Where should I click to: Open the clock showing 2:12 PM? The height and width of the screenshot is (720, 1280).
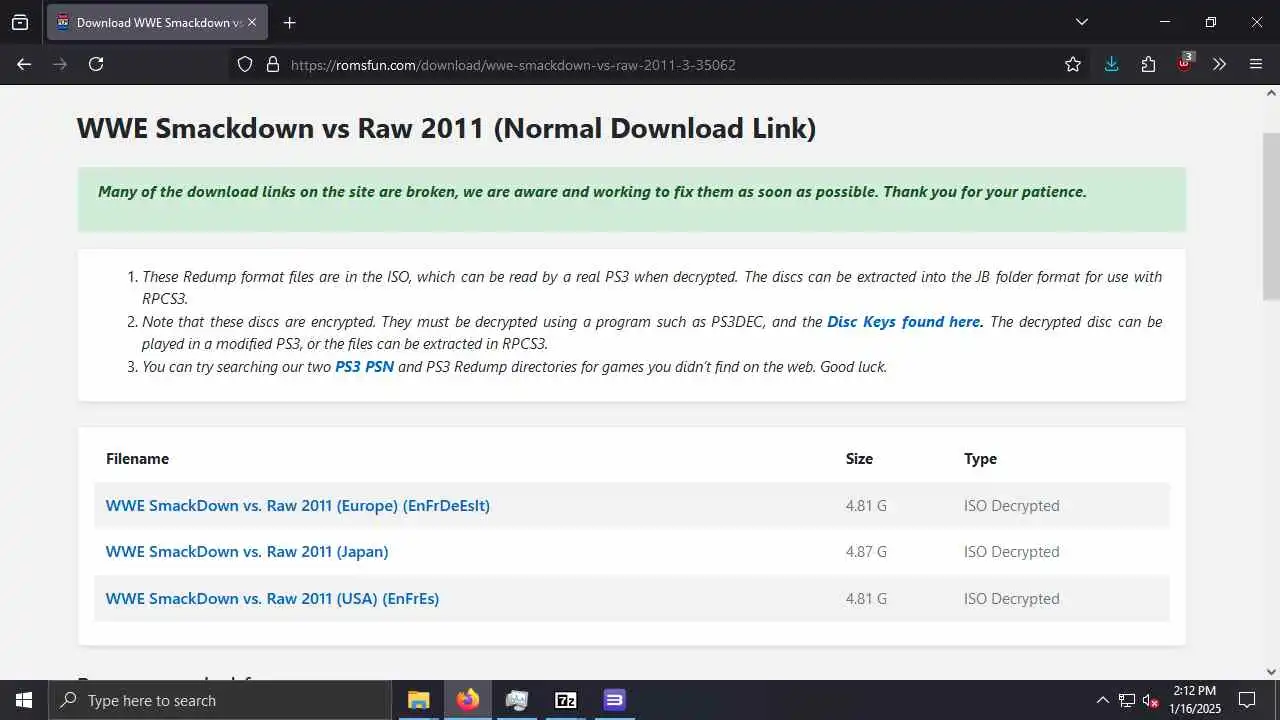[1194, 700]
